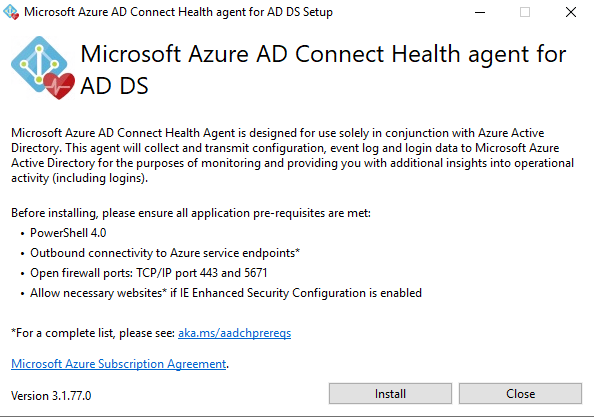This screenshot has height=418, width=594.
Task: Click the disabled maximize window button
Action: (525, 12)
